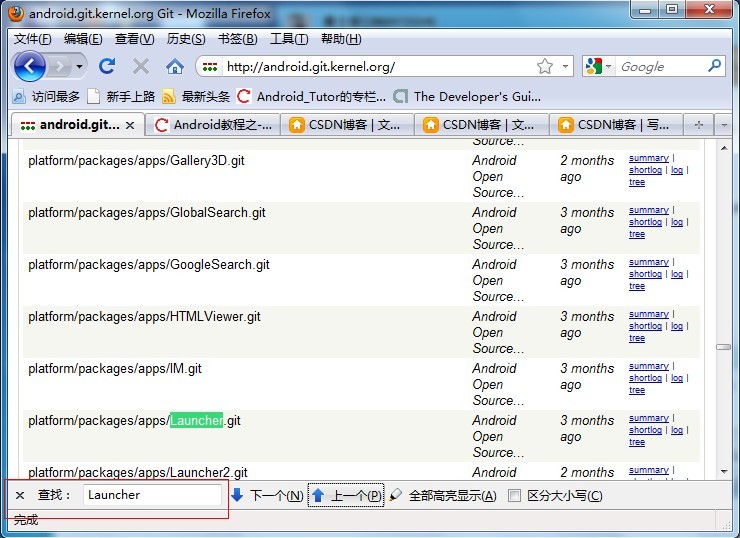Open summary link for Launcher2.git

point(649,470)
